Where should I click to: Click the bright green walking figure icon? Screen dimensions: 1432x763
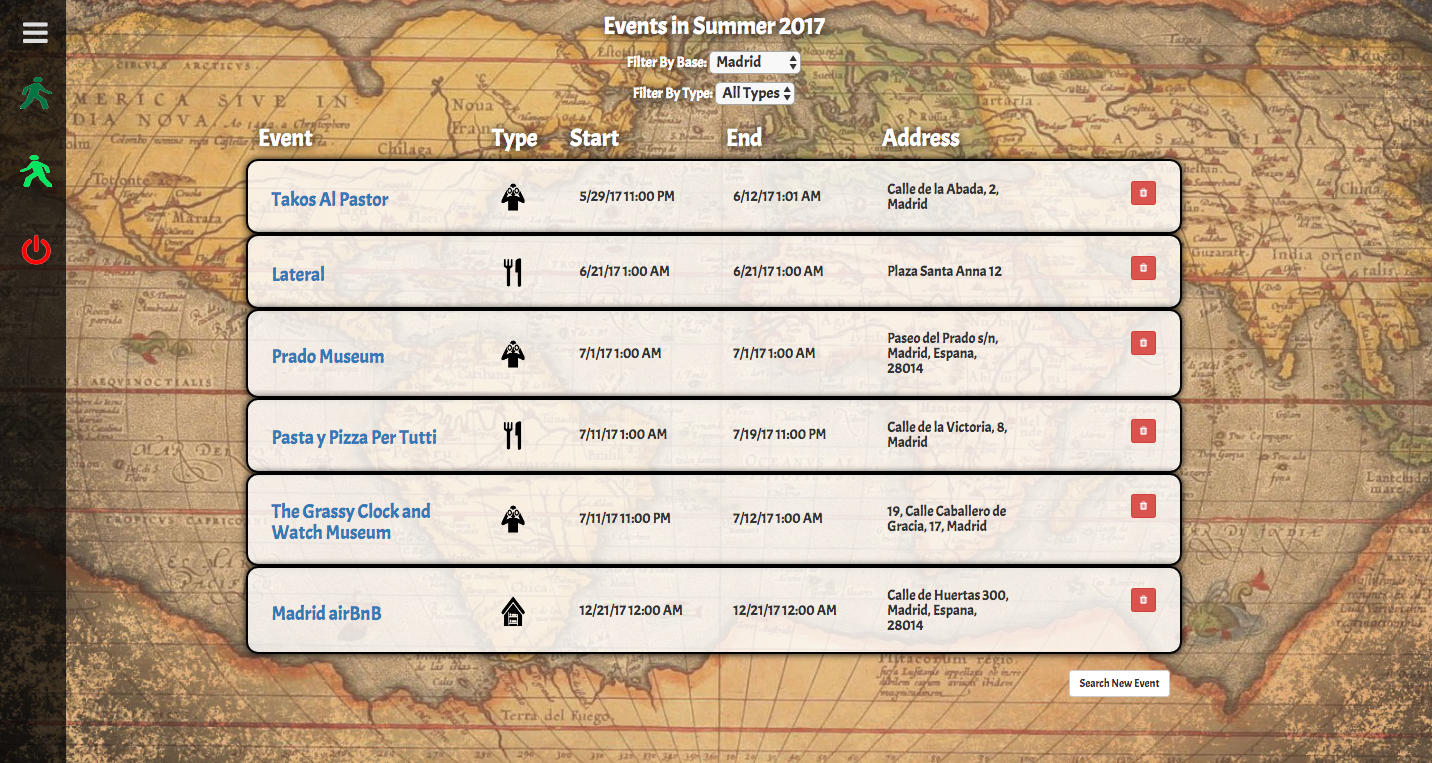[x=36, y=172]
